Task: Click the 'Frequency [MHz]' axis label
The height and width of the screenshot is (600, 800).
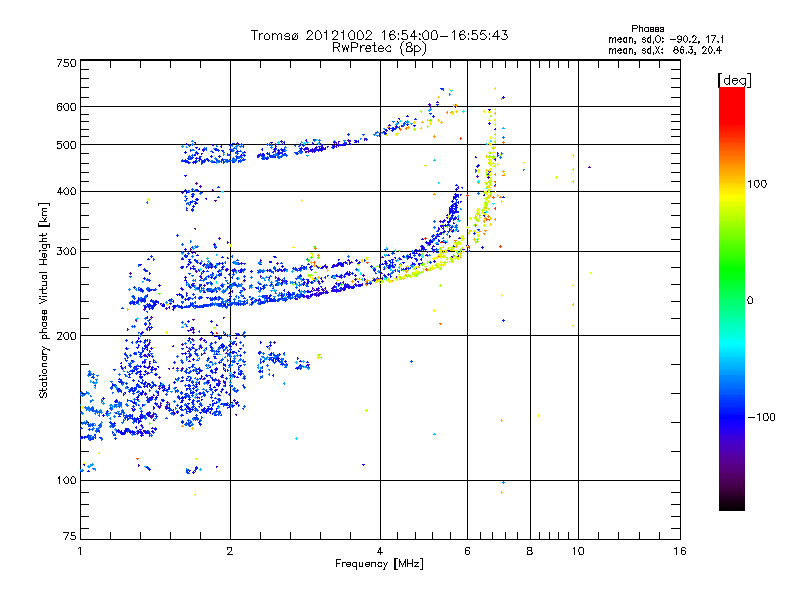Action: tap(379, 564)
